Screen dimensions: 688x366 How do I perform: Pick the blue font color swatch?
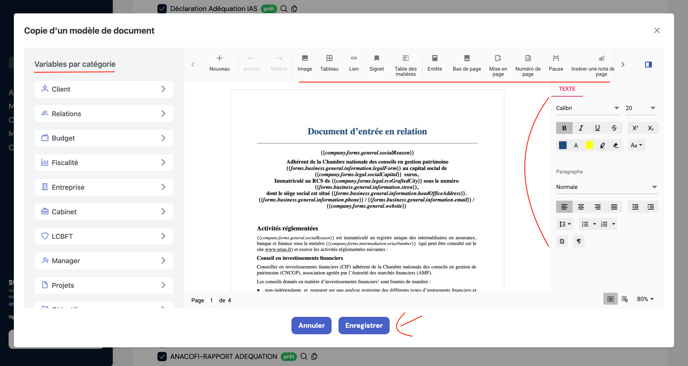(563, 145)
